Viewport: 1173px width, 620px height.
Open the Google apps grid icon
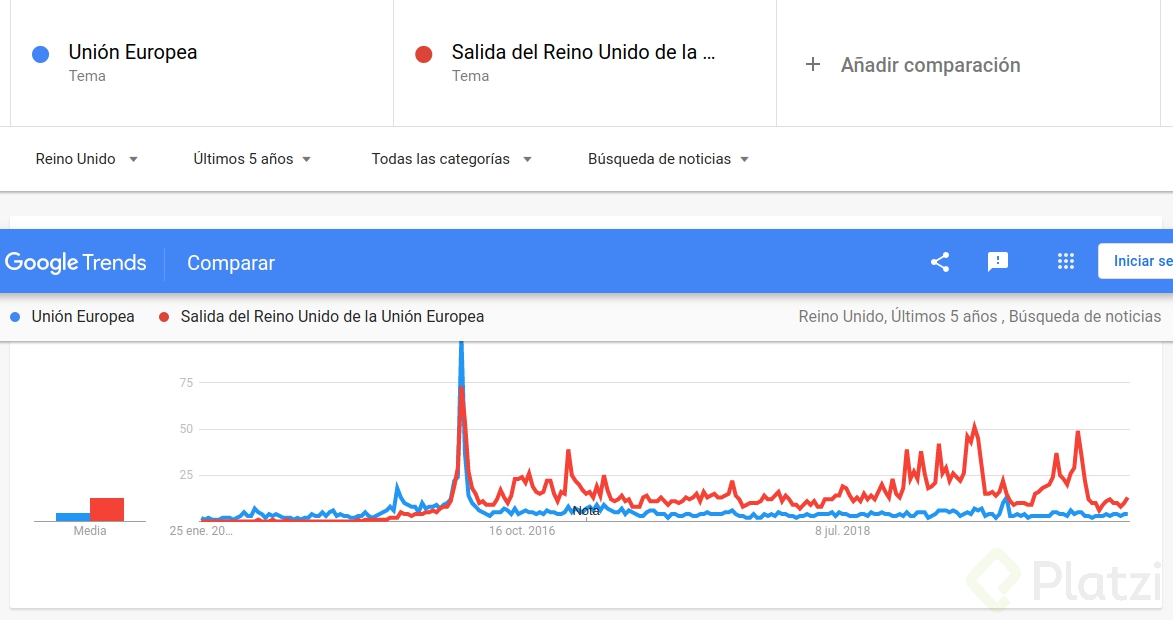[1066, 262]
